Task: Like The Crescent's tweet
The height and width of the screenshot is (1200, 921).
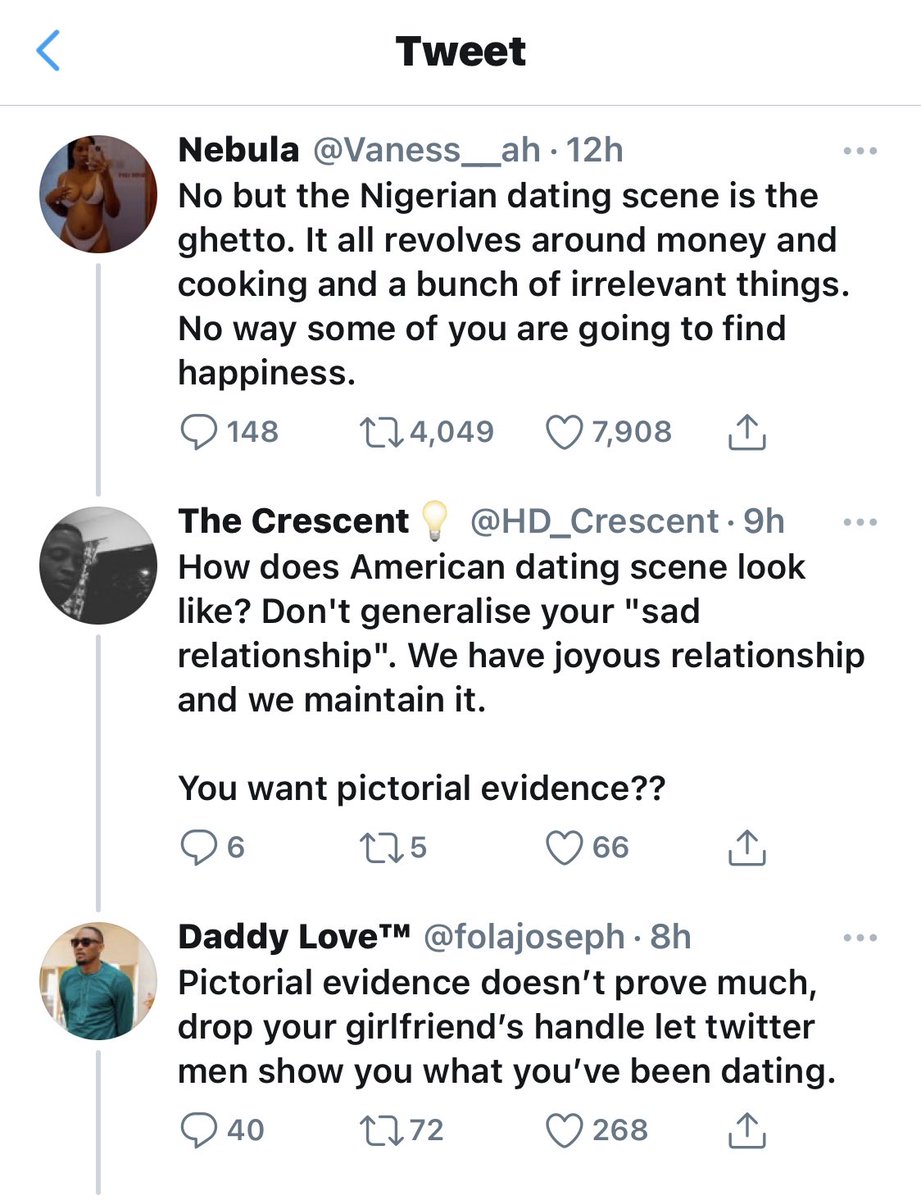Action: (566, 847)
